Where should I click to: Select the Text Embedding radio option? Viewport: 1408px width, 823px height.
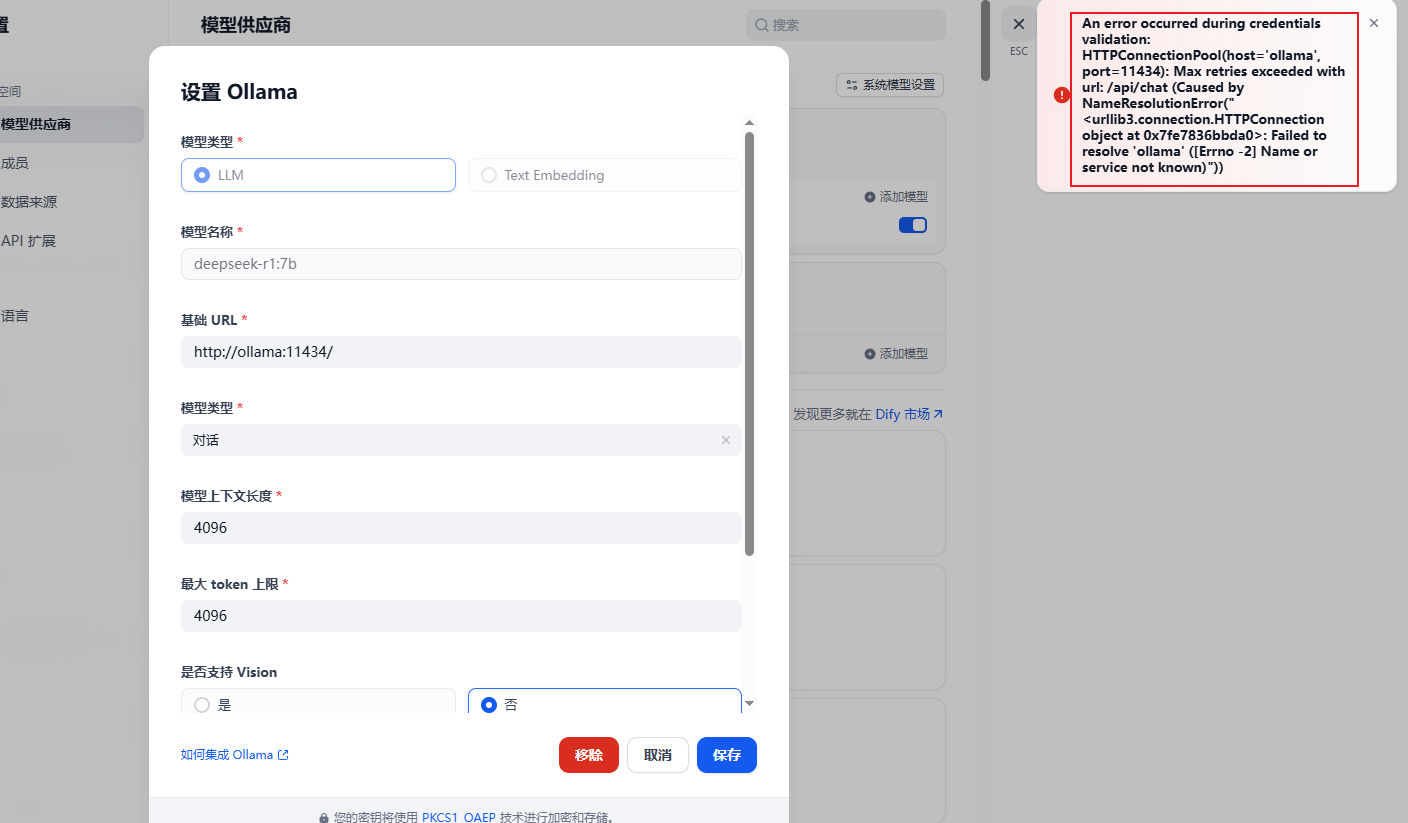pos(605,175)
